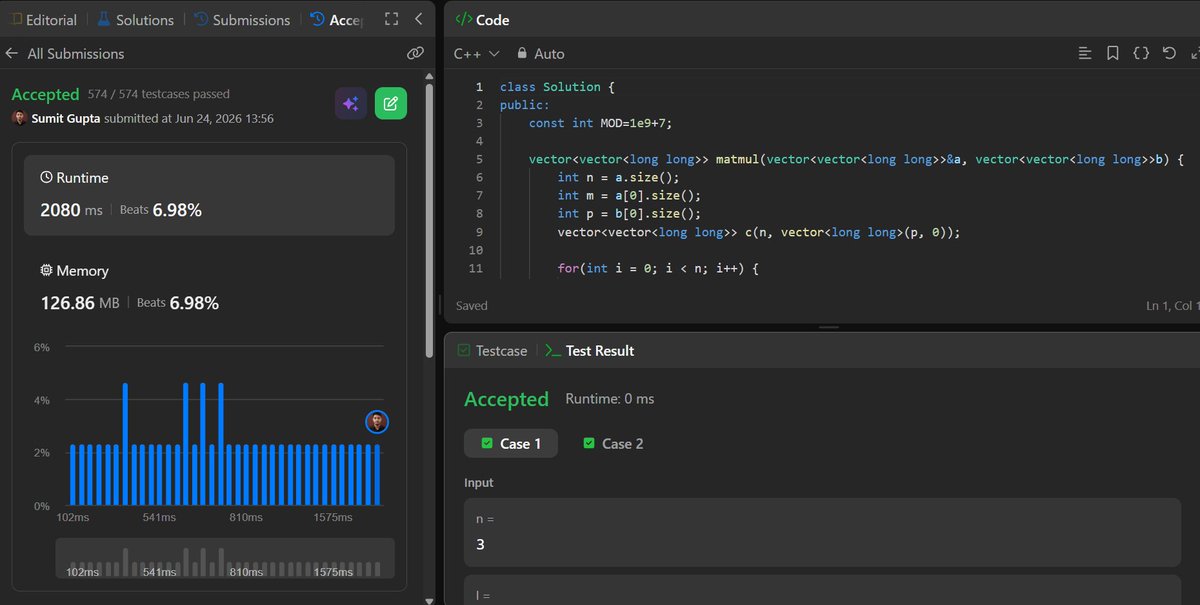Switch to the Solutions tab
Screen dimensions: 1200x605
135,19
